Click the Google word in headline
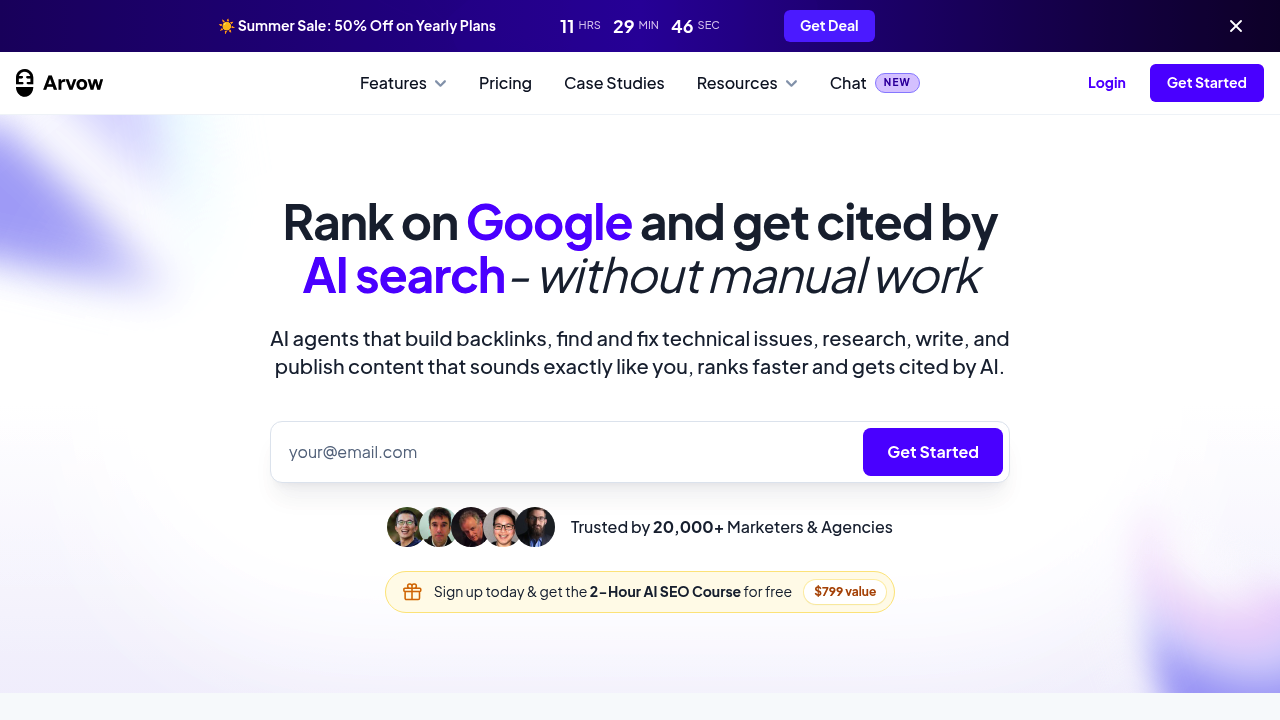Screen dimensions: 1280x720 click(549, 222)
